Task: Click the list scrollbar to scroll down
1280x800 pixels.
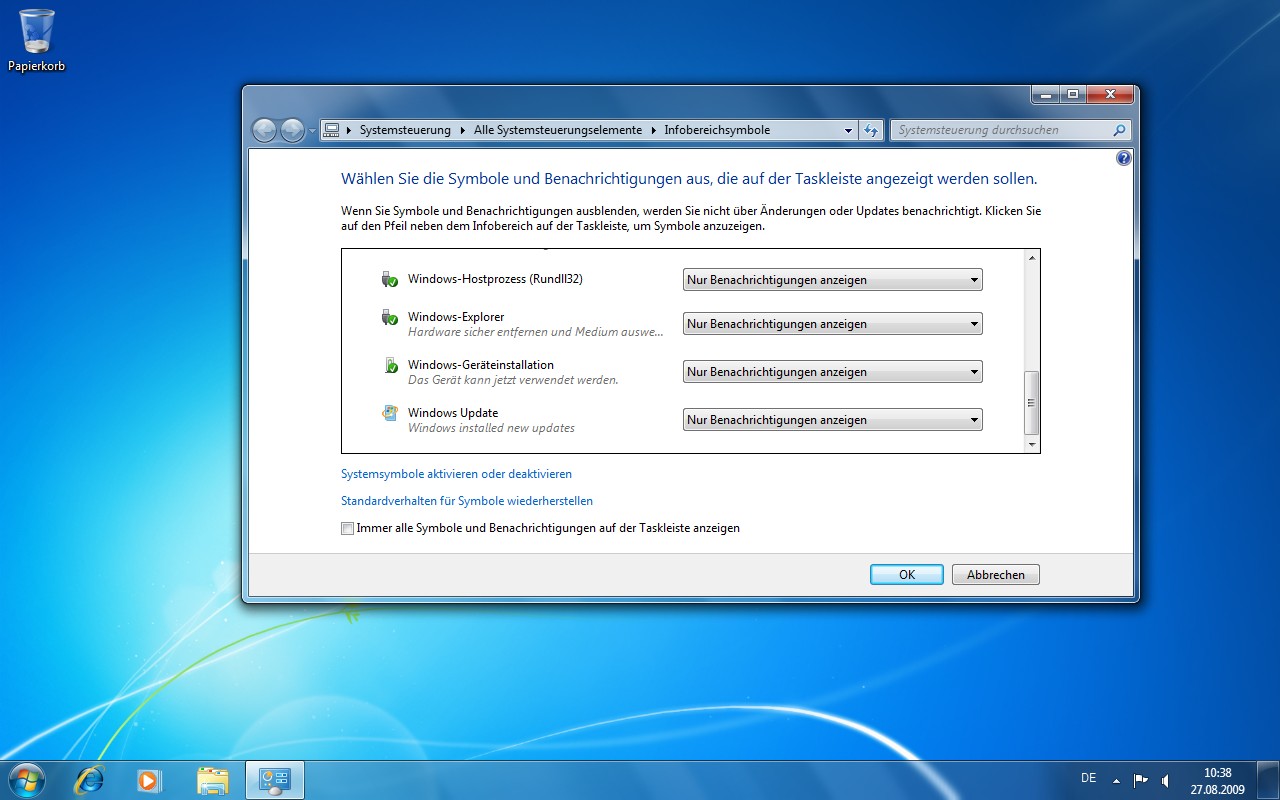Action: click(x=1030, y=443)
